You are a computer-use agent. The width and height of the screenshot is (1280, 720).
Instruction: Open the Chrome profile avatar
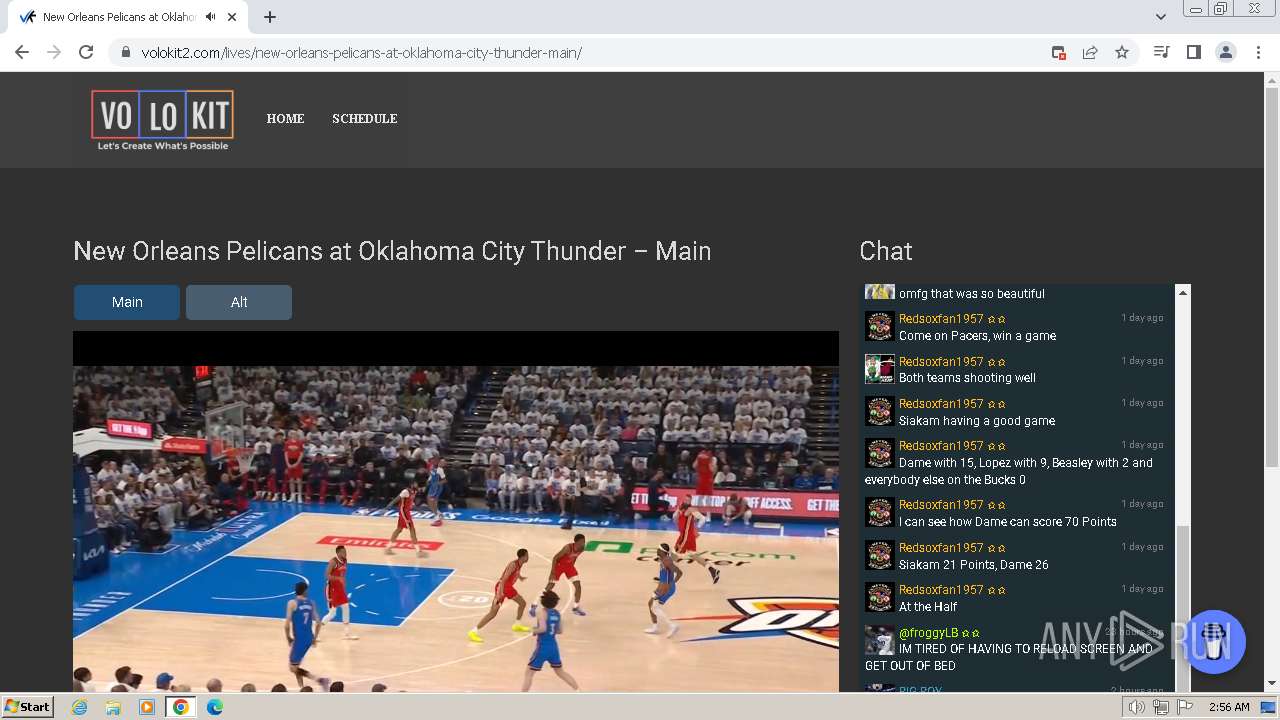point(1226,52)
